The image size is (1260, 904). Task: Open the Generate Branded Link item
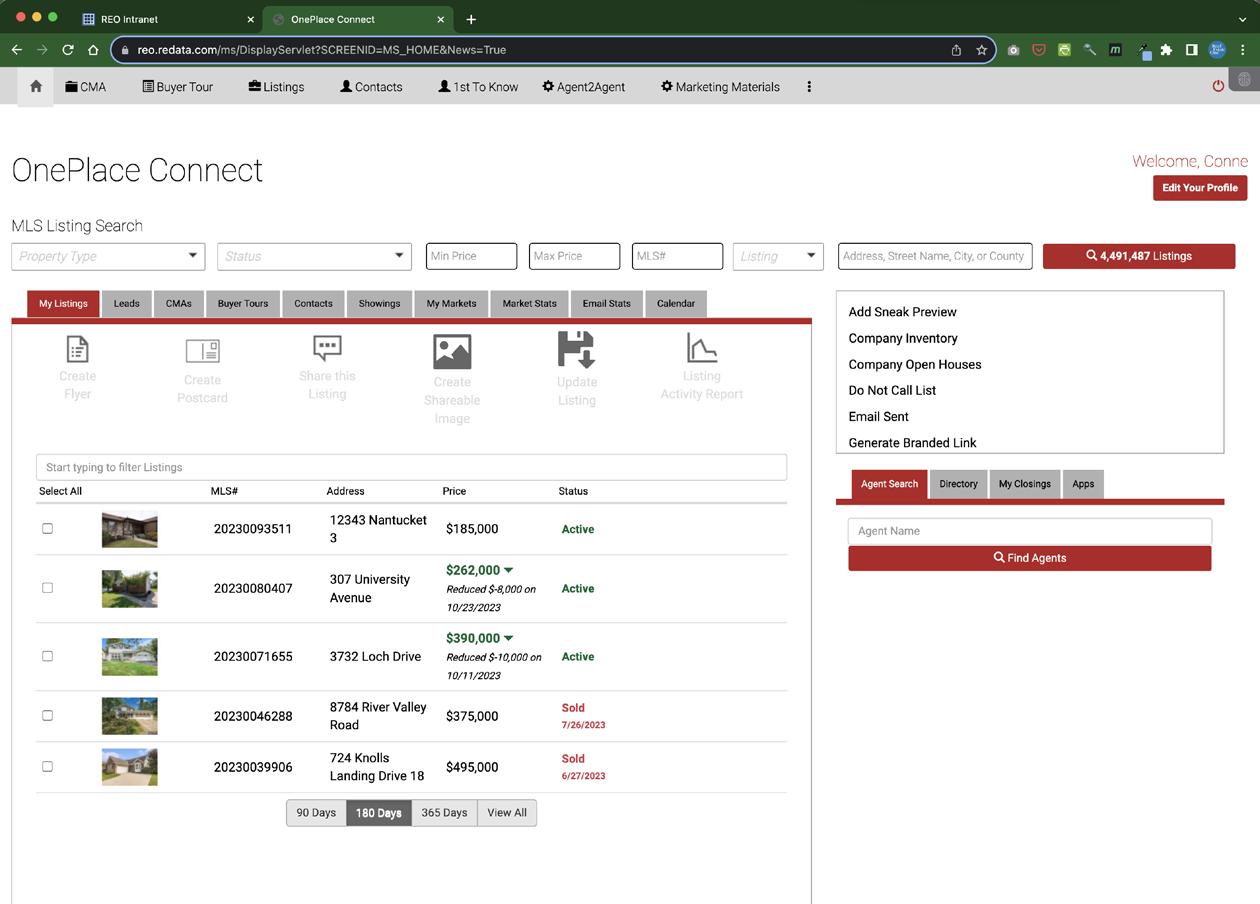click(x=913, y=442)
